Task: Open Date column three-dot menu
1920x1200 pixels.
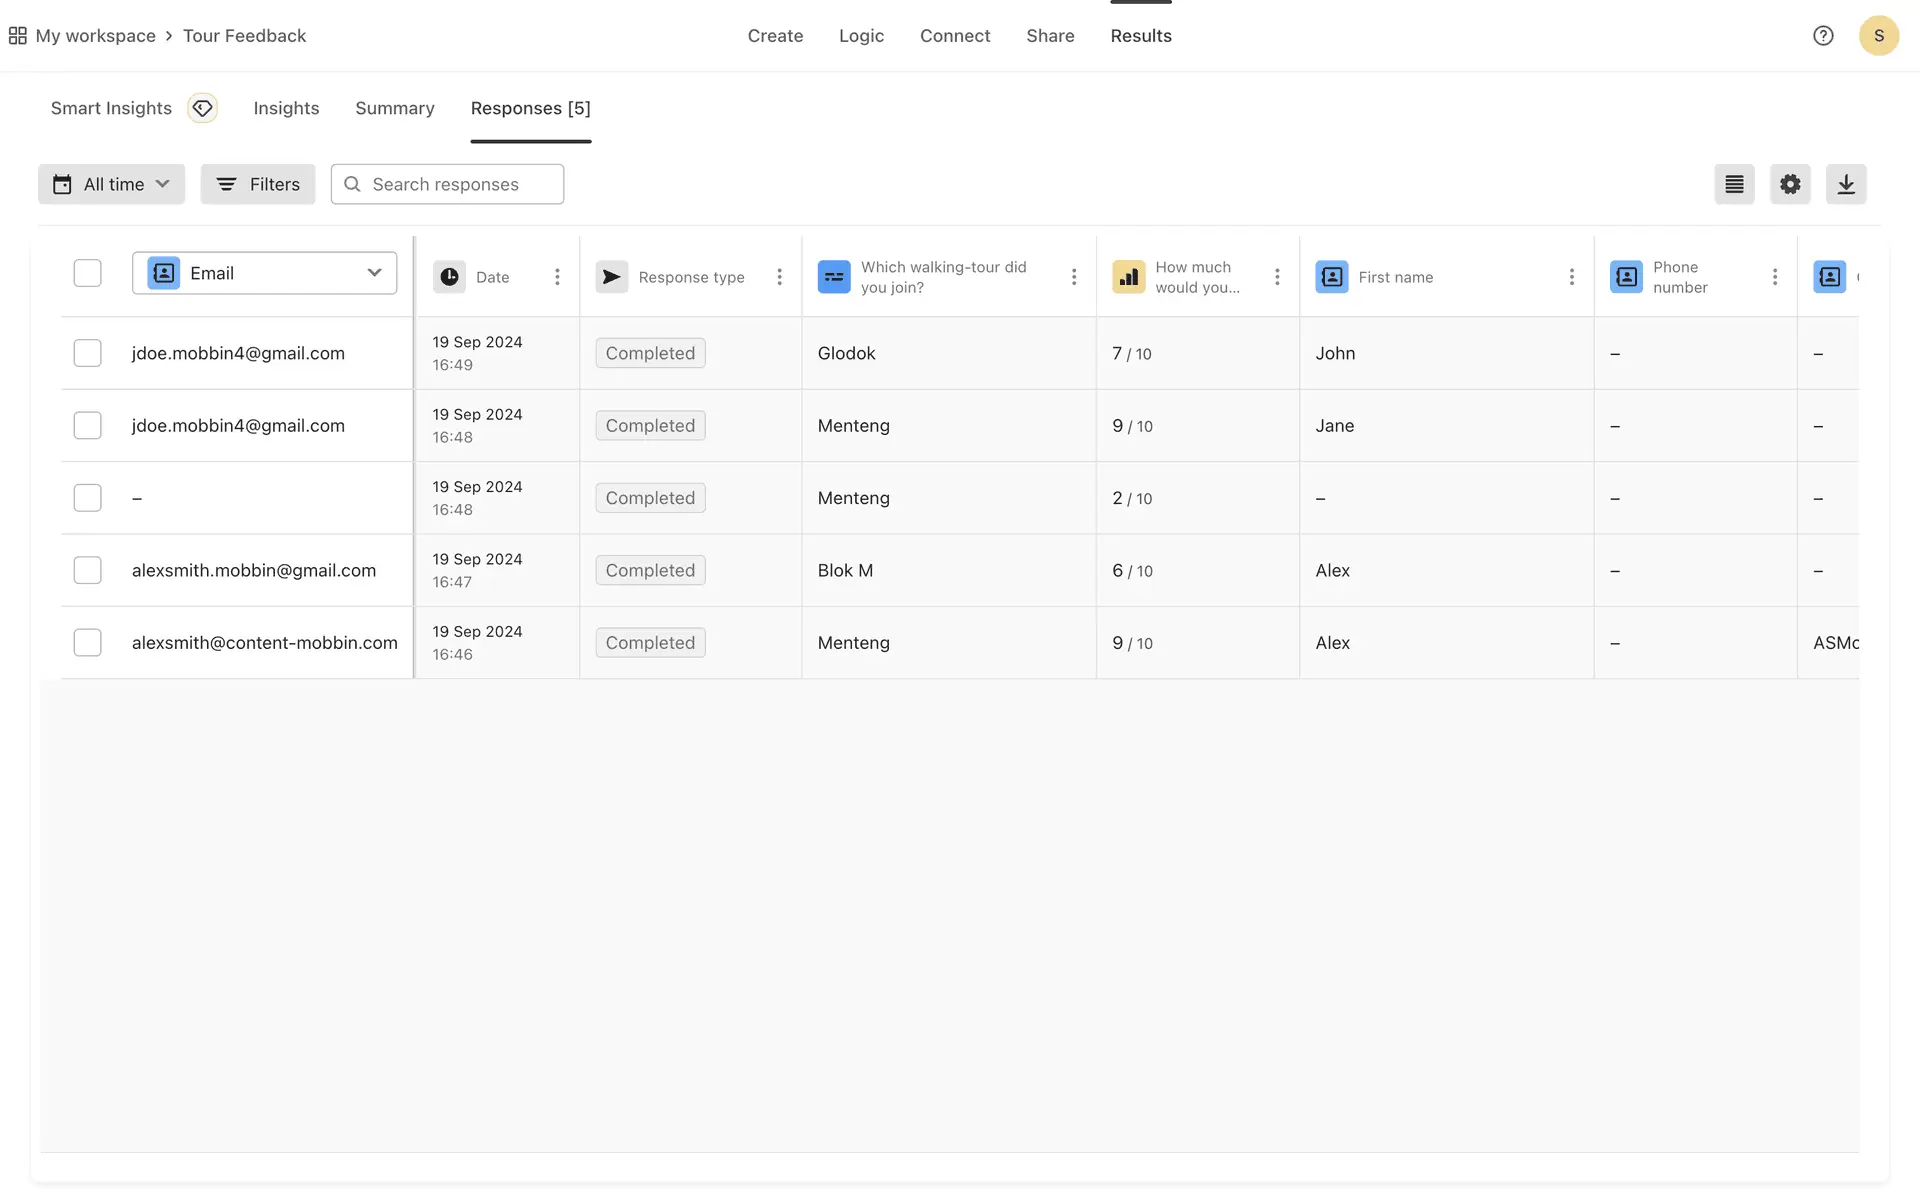Action: [557, 277]
